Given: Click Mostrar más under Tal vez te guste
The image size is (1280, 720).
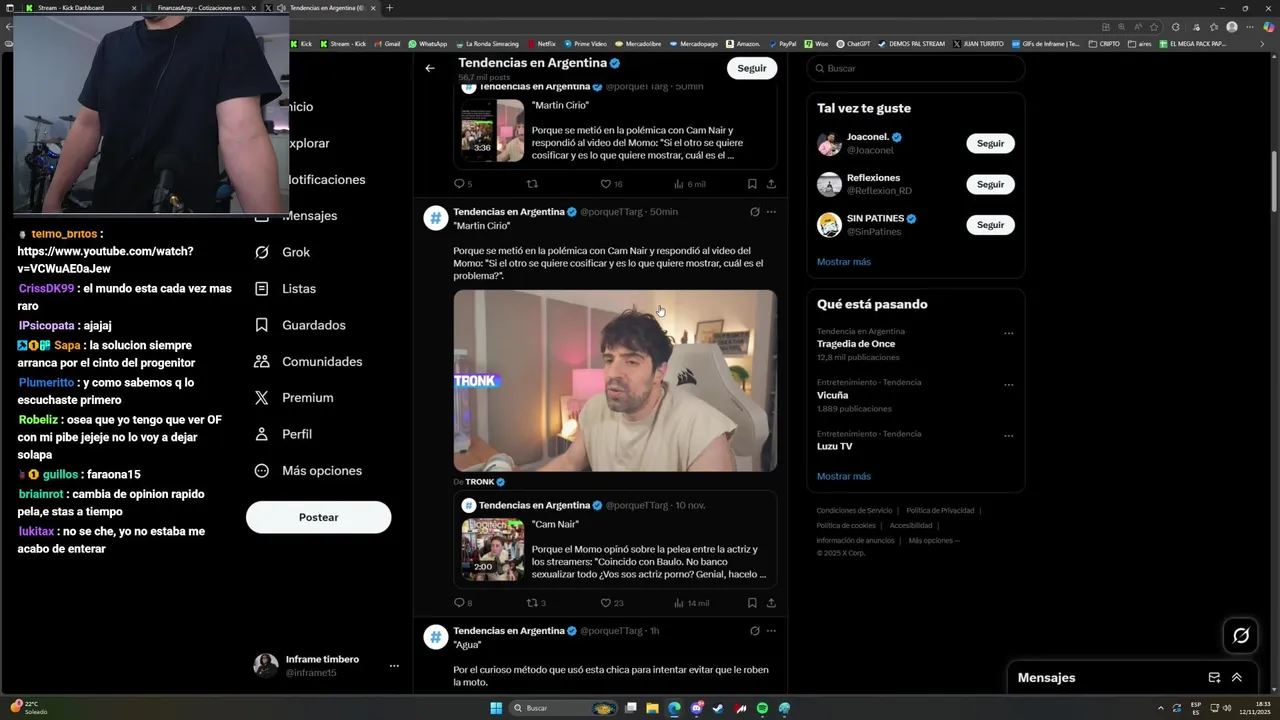Looking at the screenshot, I should pos(844,262).
